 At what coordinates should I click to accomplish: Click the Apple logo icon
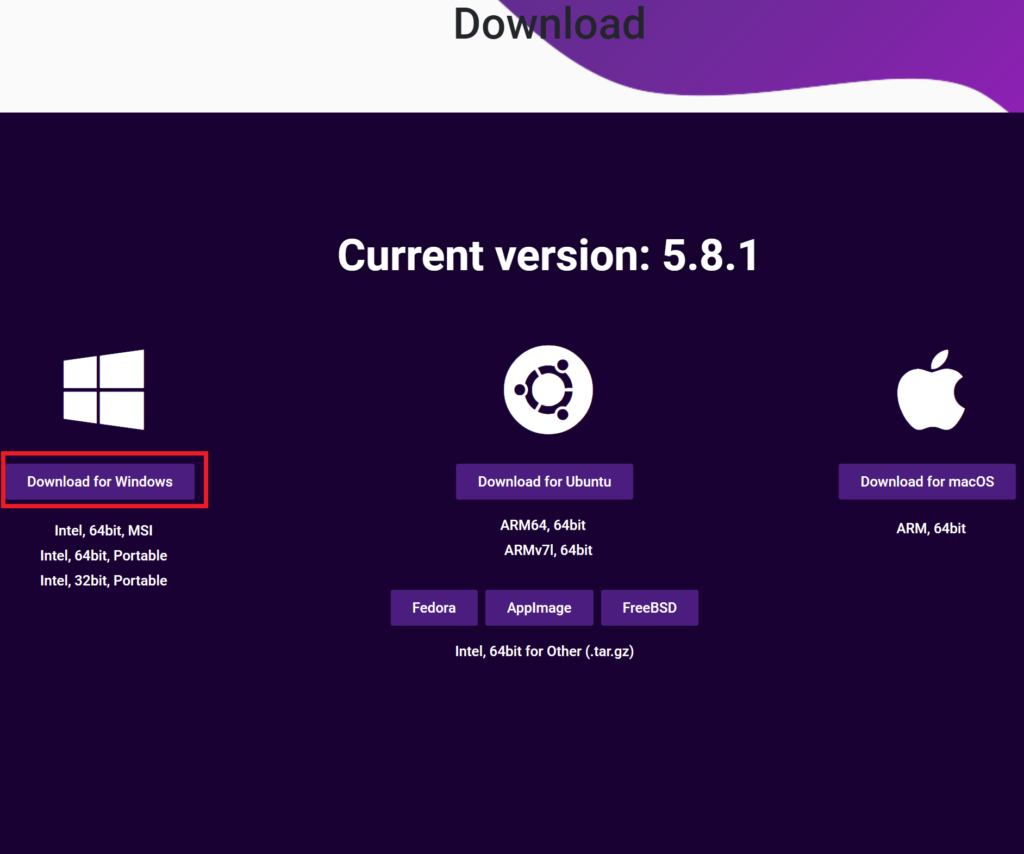931,390
